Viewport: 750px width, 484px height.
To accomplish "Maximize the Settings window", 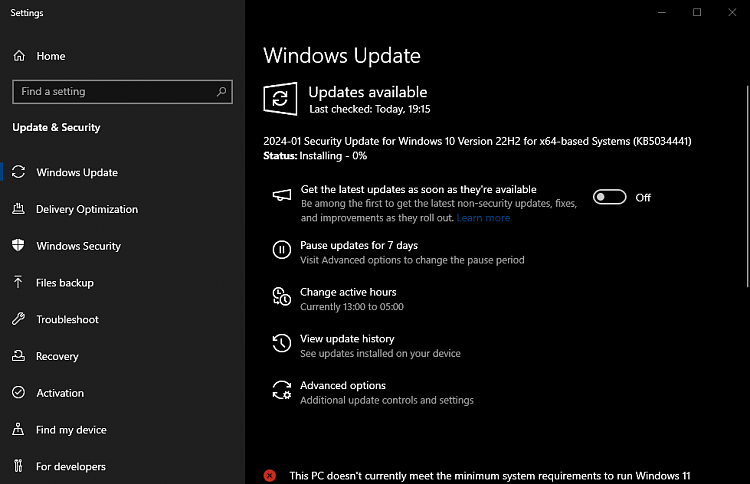I will coord(697,12).
